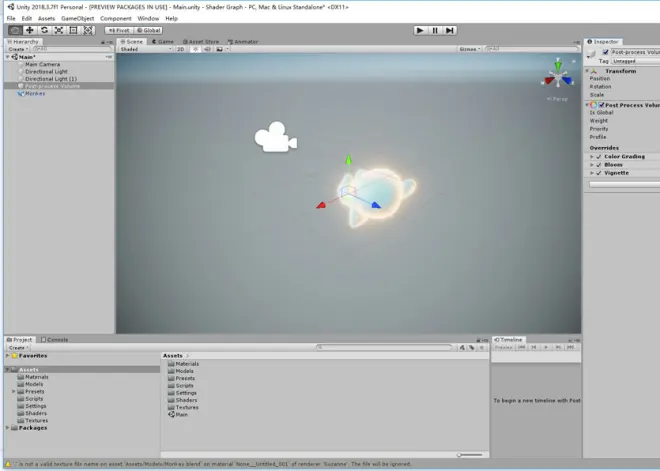Image resolution: width=660 pixels, height=471 pixels.
Task: Click Timeline play button
Action: [546, 347]
